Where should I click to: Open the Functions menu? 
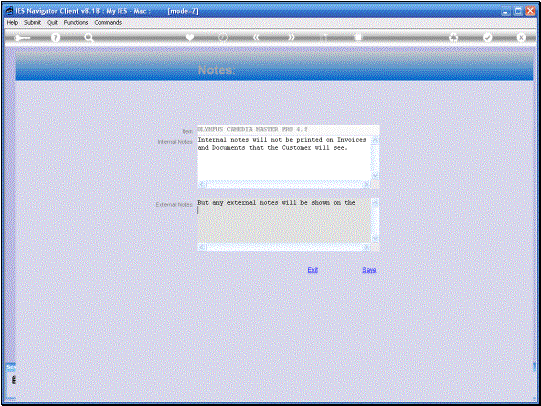76,22
